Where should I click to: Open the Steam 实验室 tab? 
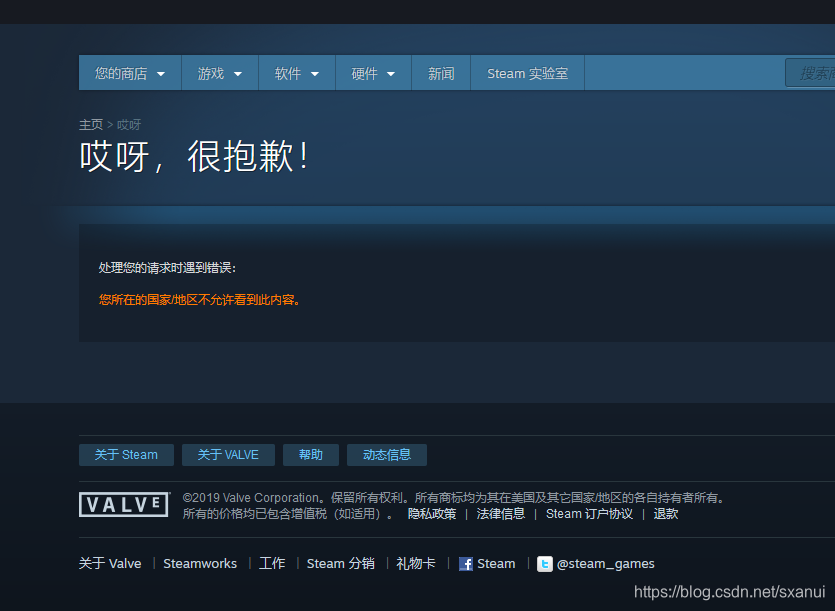coord(527,73)
